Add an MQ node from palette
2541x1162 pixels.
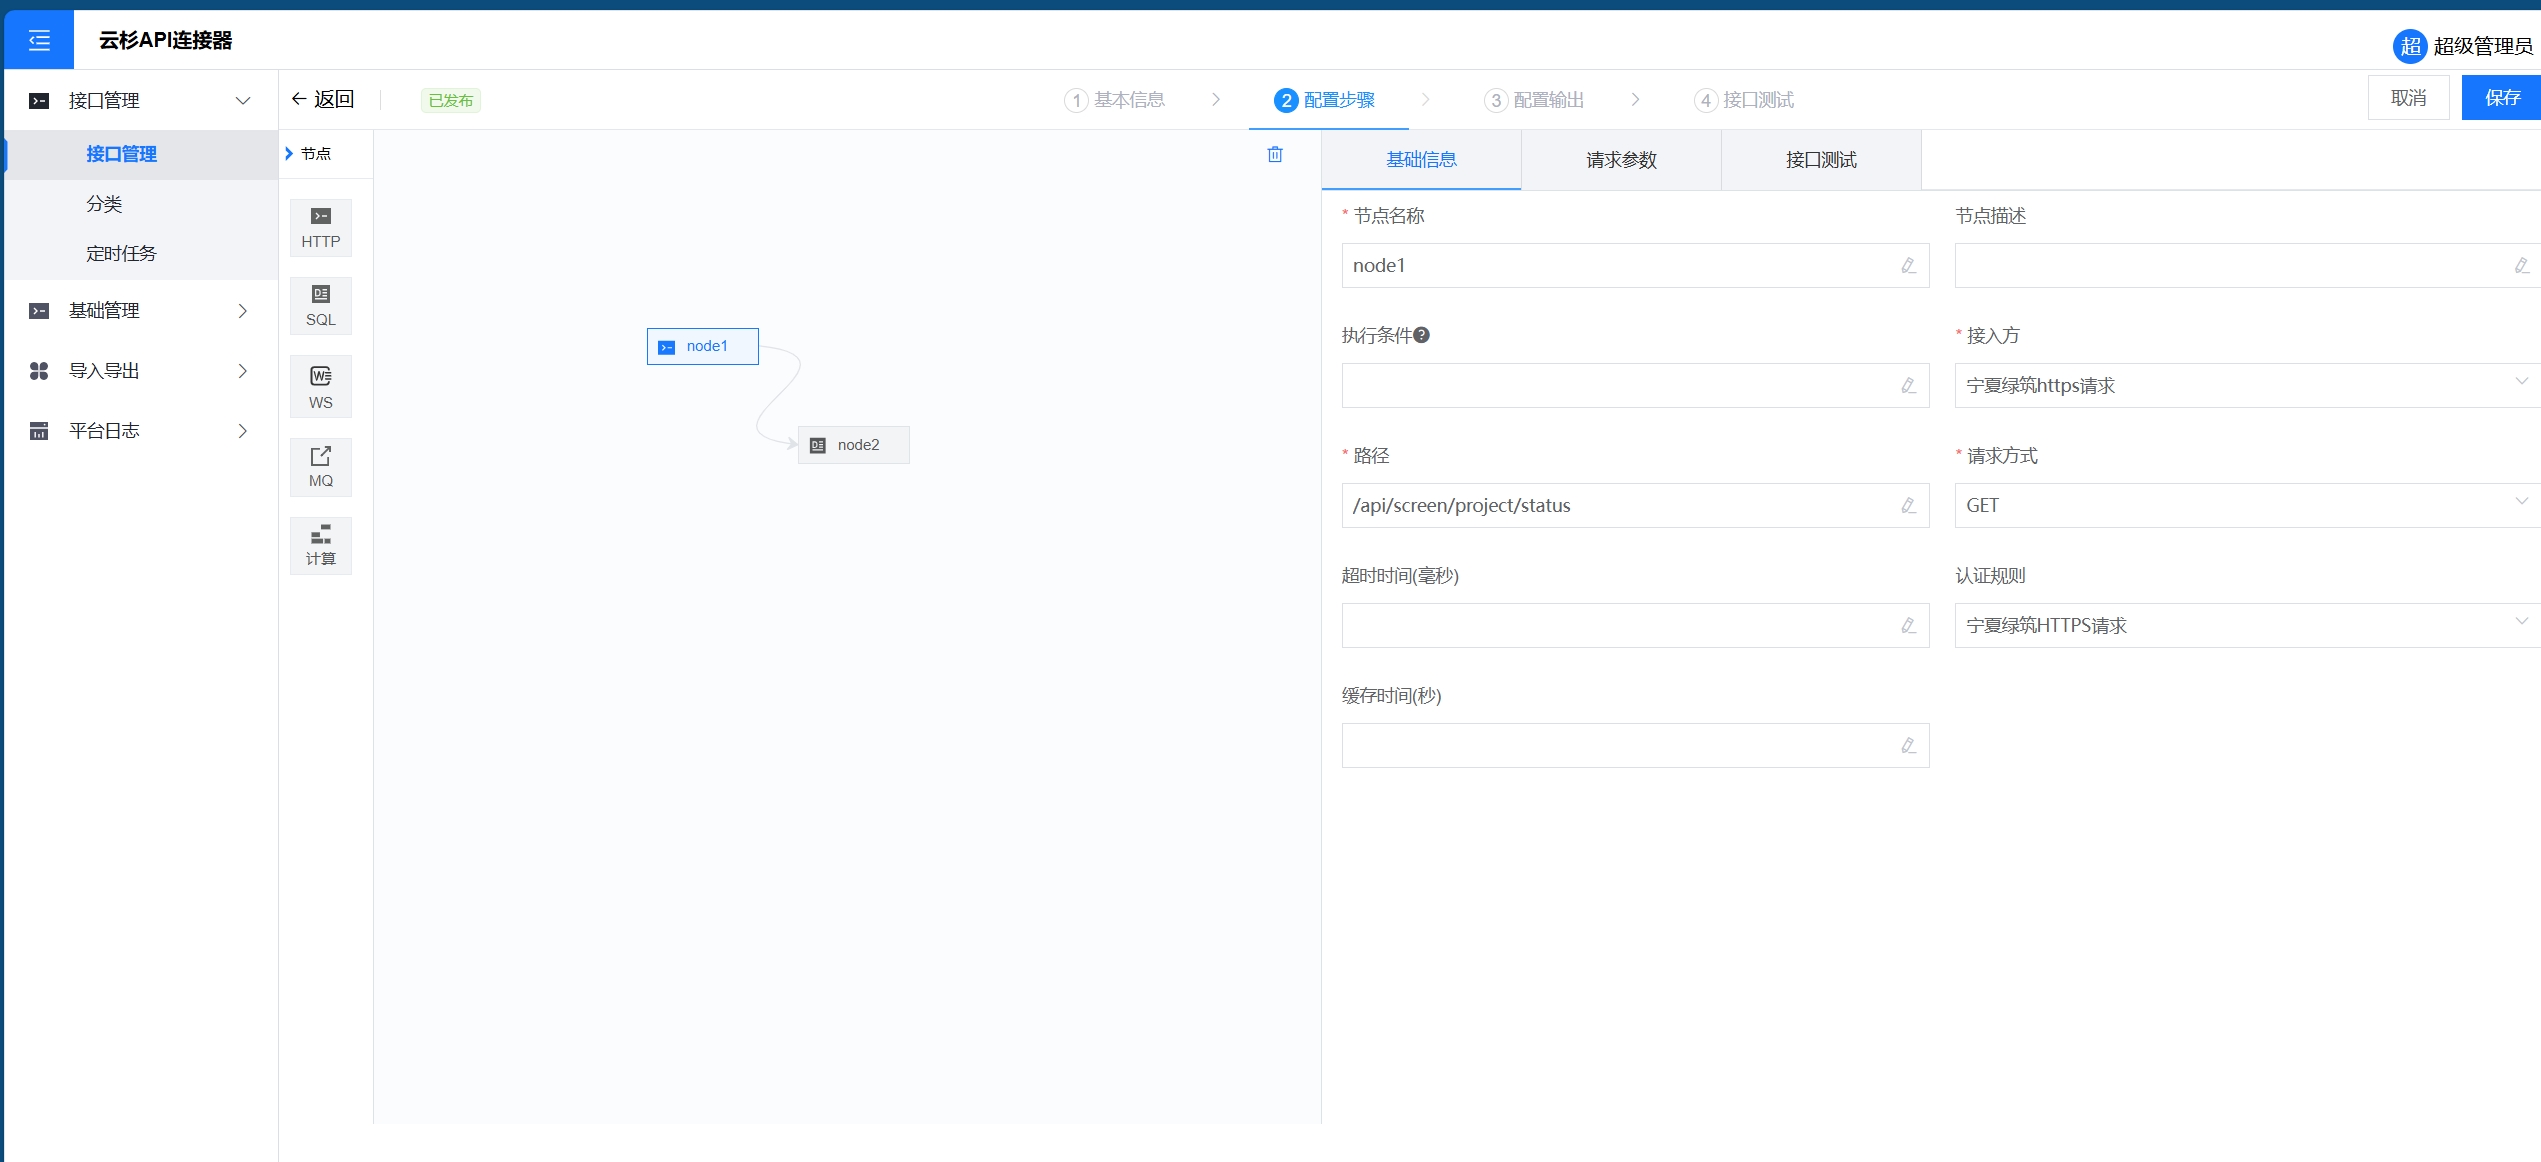(321, 467)
